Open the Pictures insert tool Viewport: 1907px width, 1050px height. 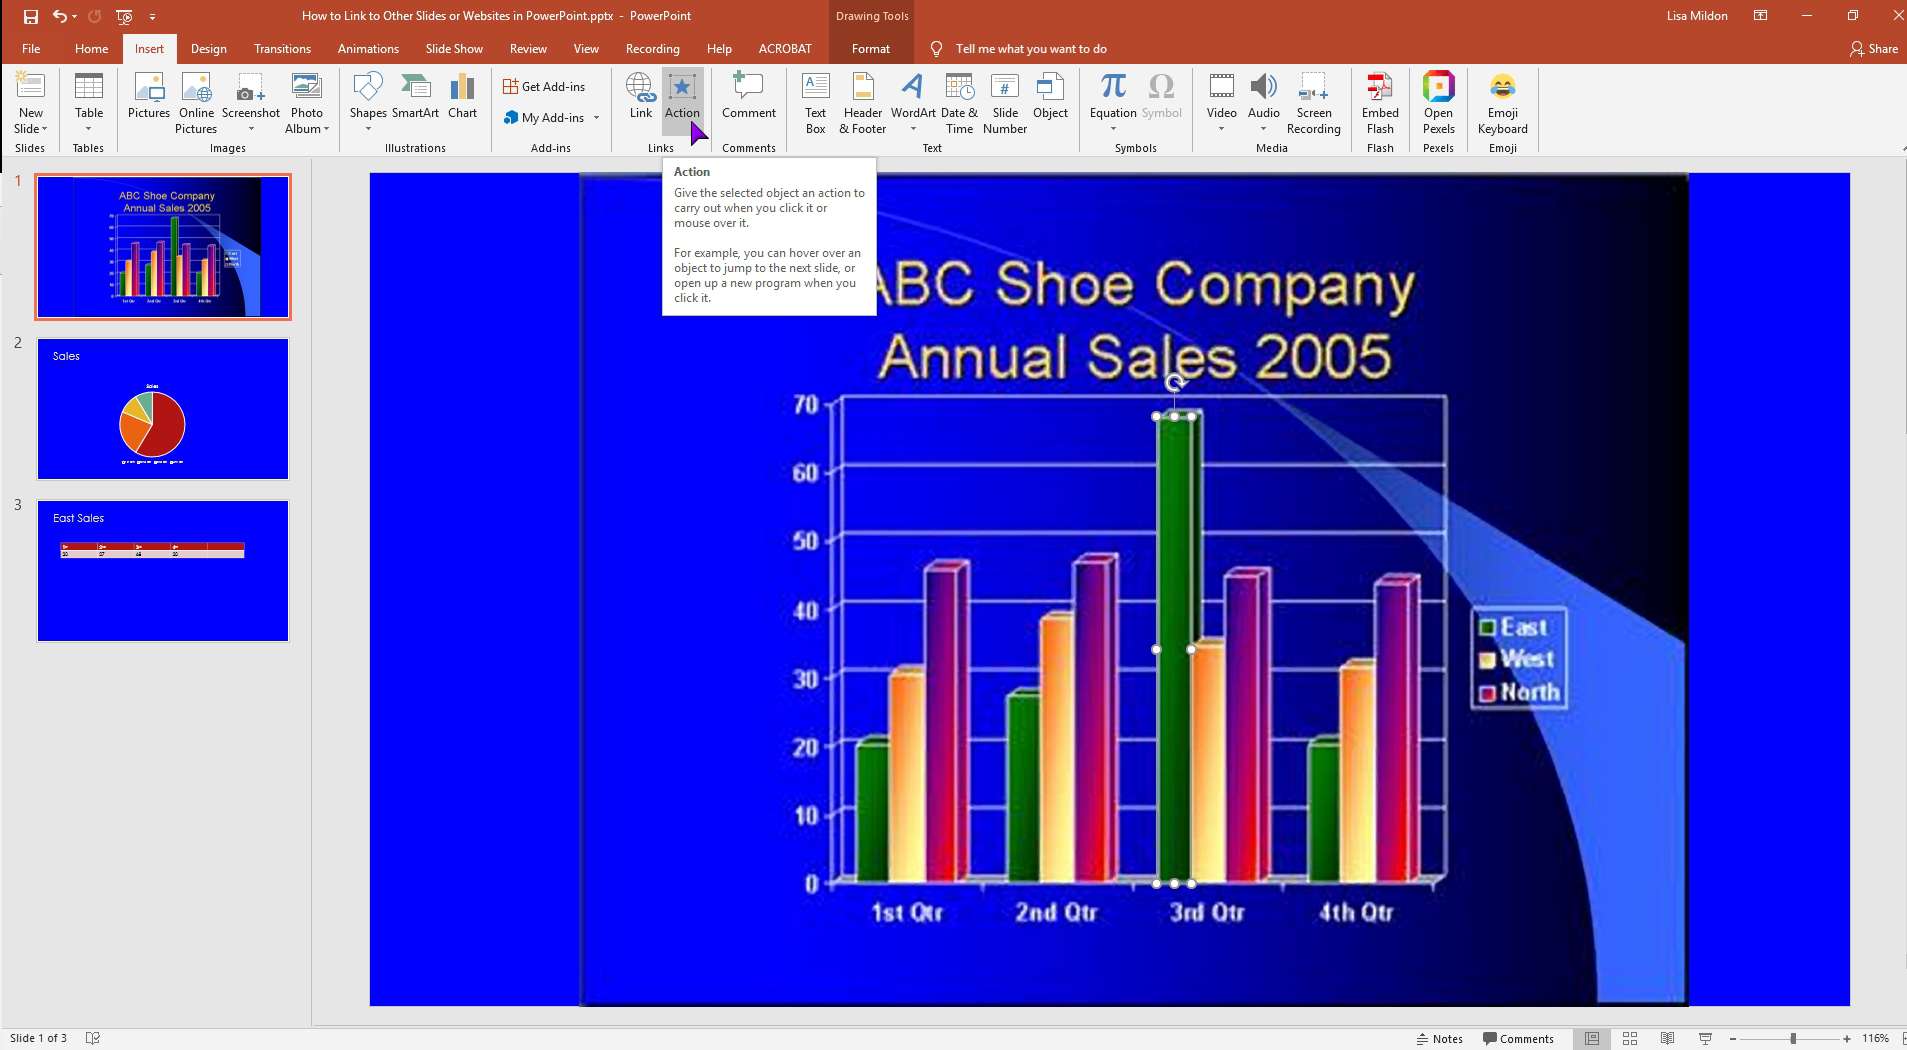[149, 97]
